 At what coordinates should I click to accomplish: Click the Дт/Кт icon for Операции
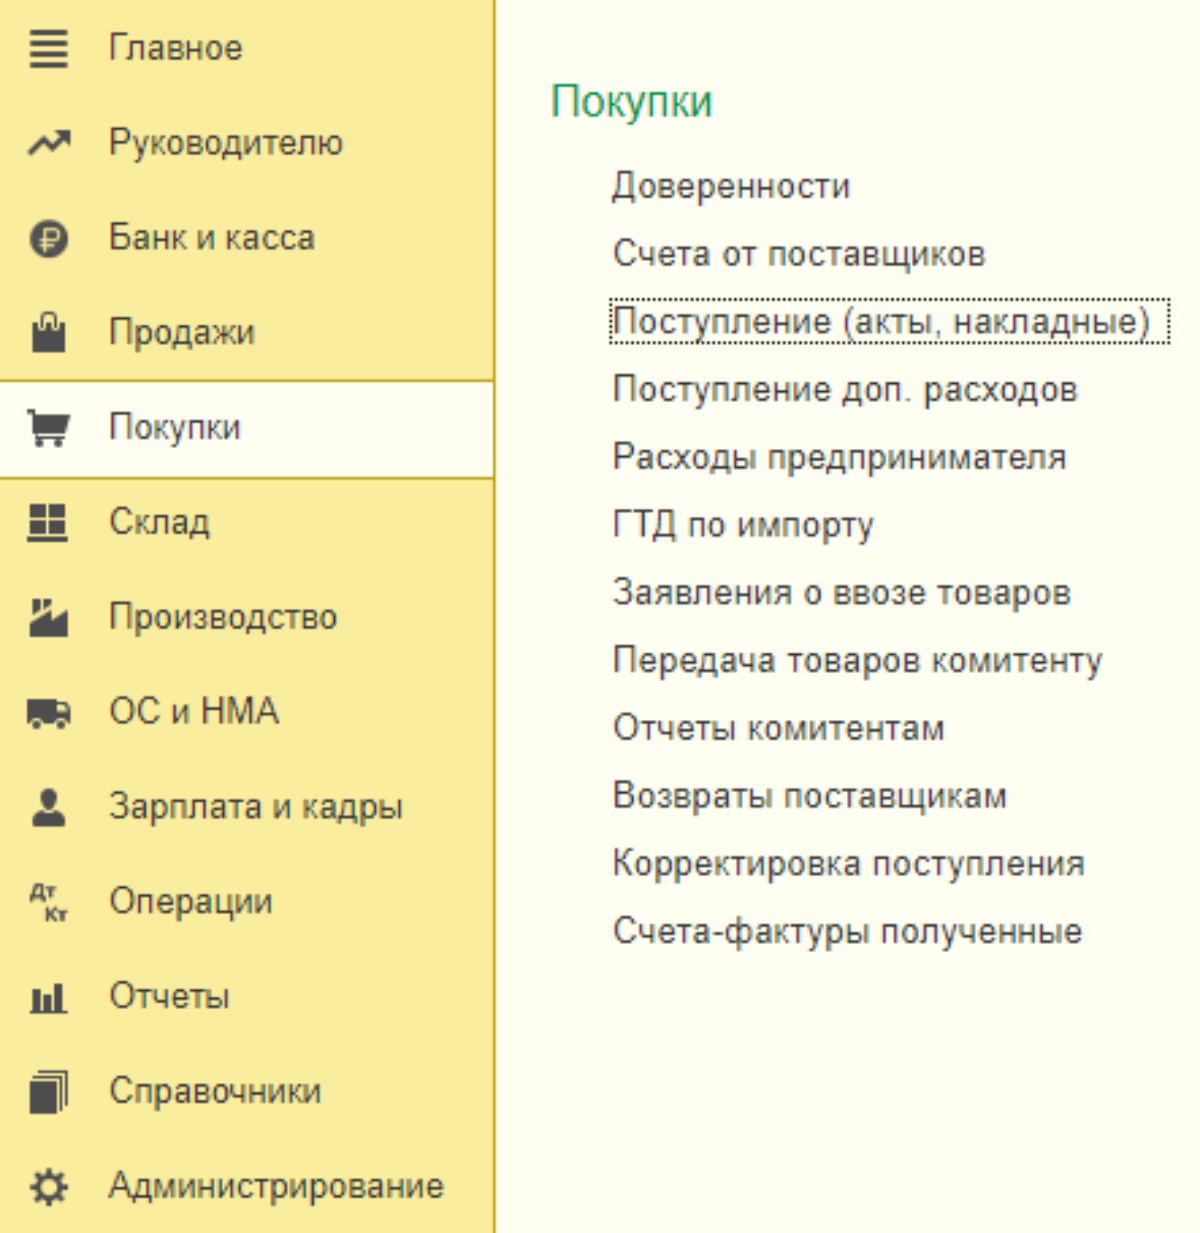(x=49, y=902)
